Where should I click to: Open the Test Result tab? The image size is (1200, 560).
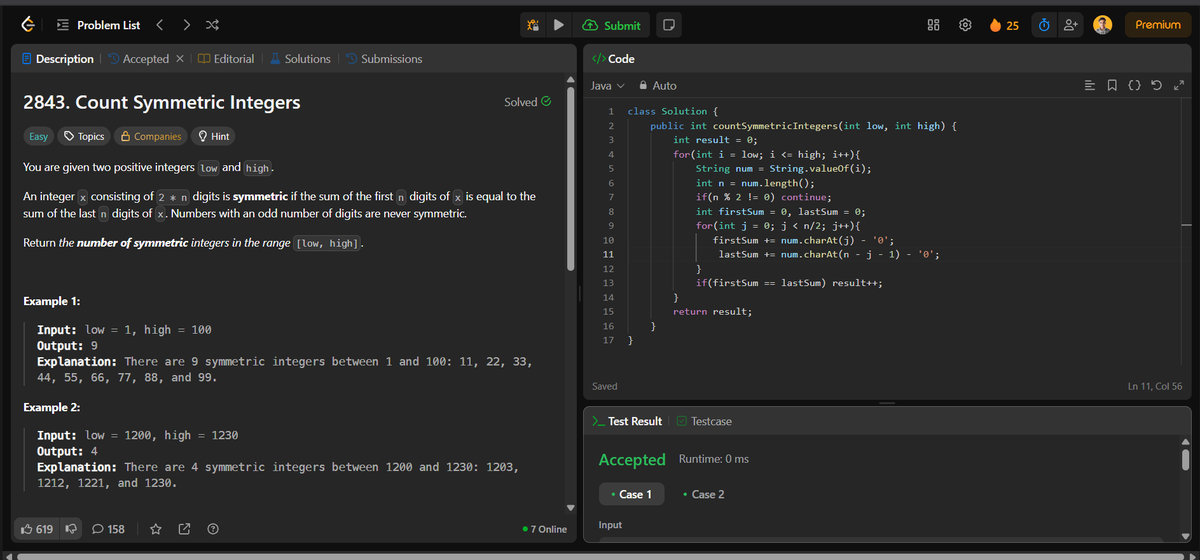(627, 421)
